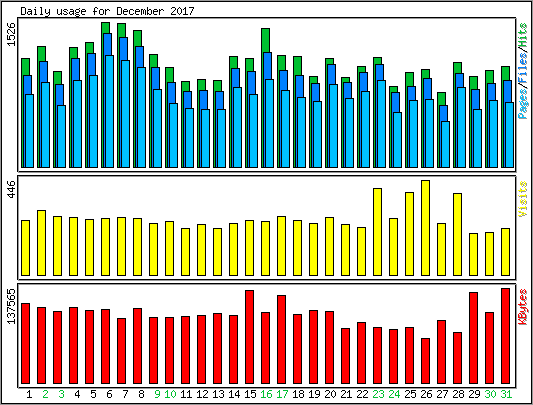Click the green hits bar top for day 16
Screen dimensions: 533x405
(x=265, y=40)
